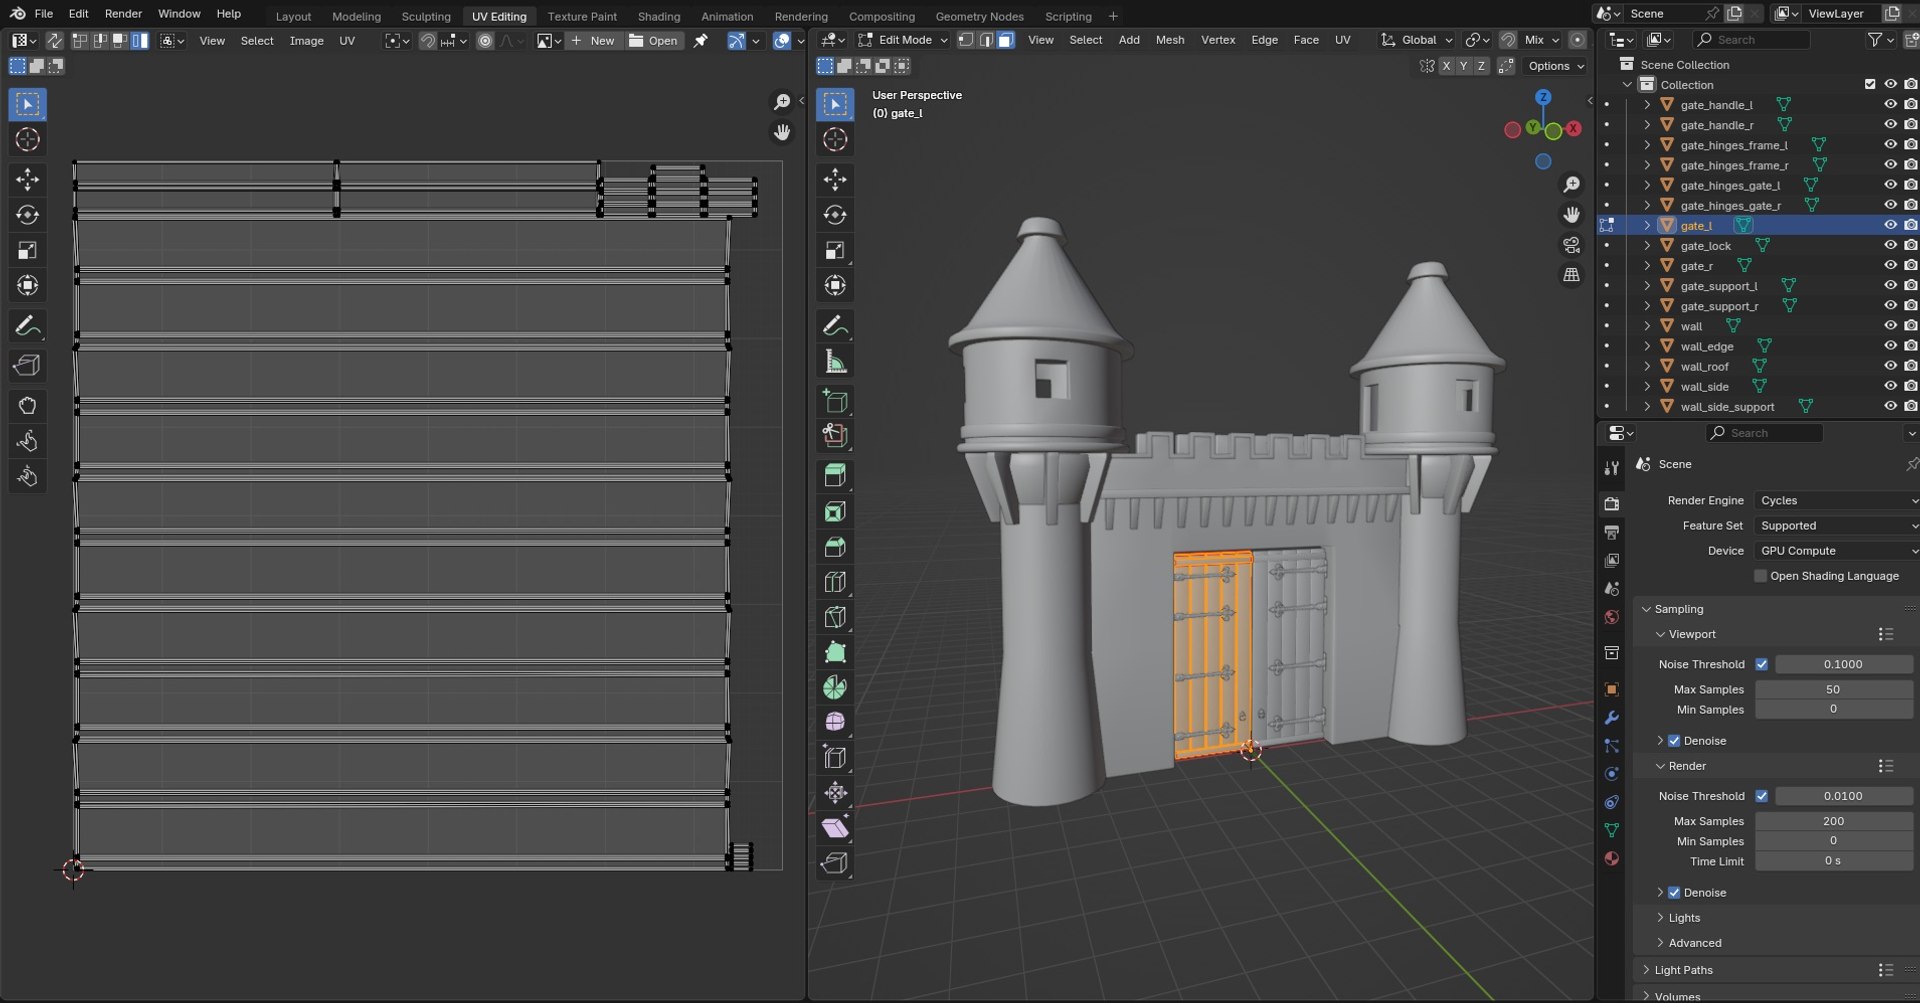Disable Viewport Denoise checkbox
This screenshot has width=1920, height=1003.
1674,741
